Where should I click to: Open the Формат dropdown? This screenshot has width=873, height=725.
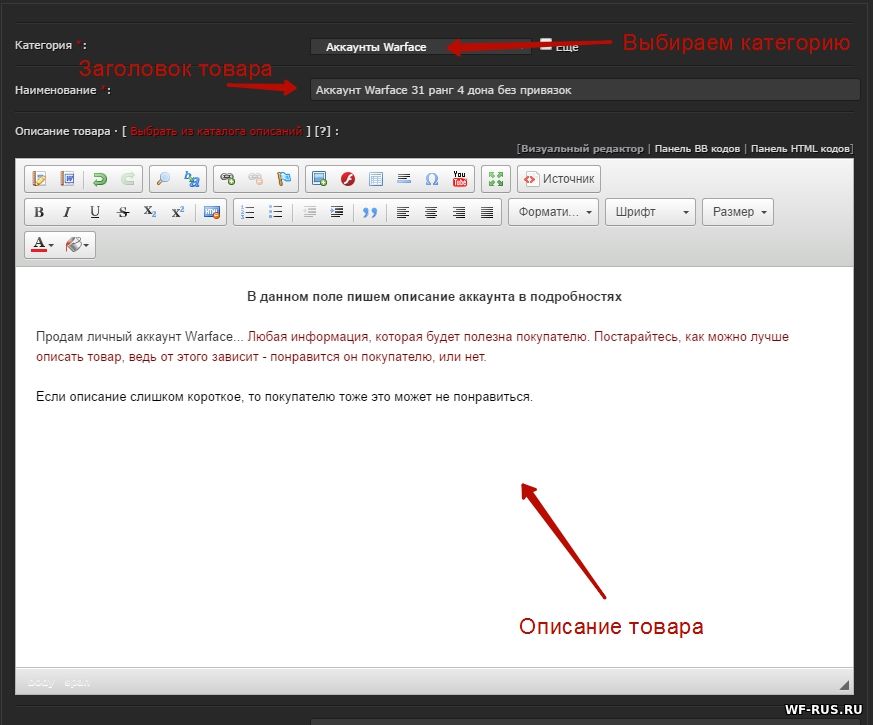(553, 212)
